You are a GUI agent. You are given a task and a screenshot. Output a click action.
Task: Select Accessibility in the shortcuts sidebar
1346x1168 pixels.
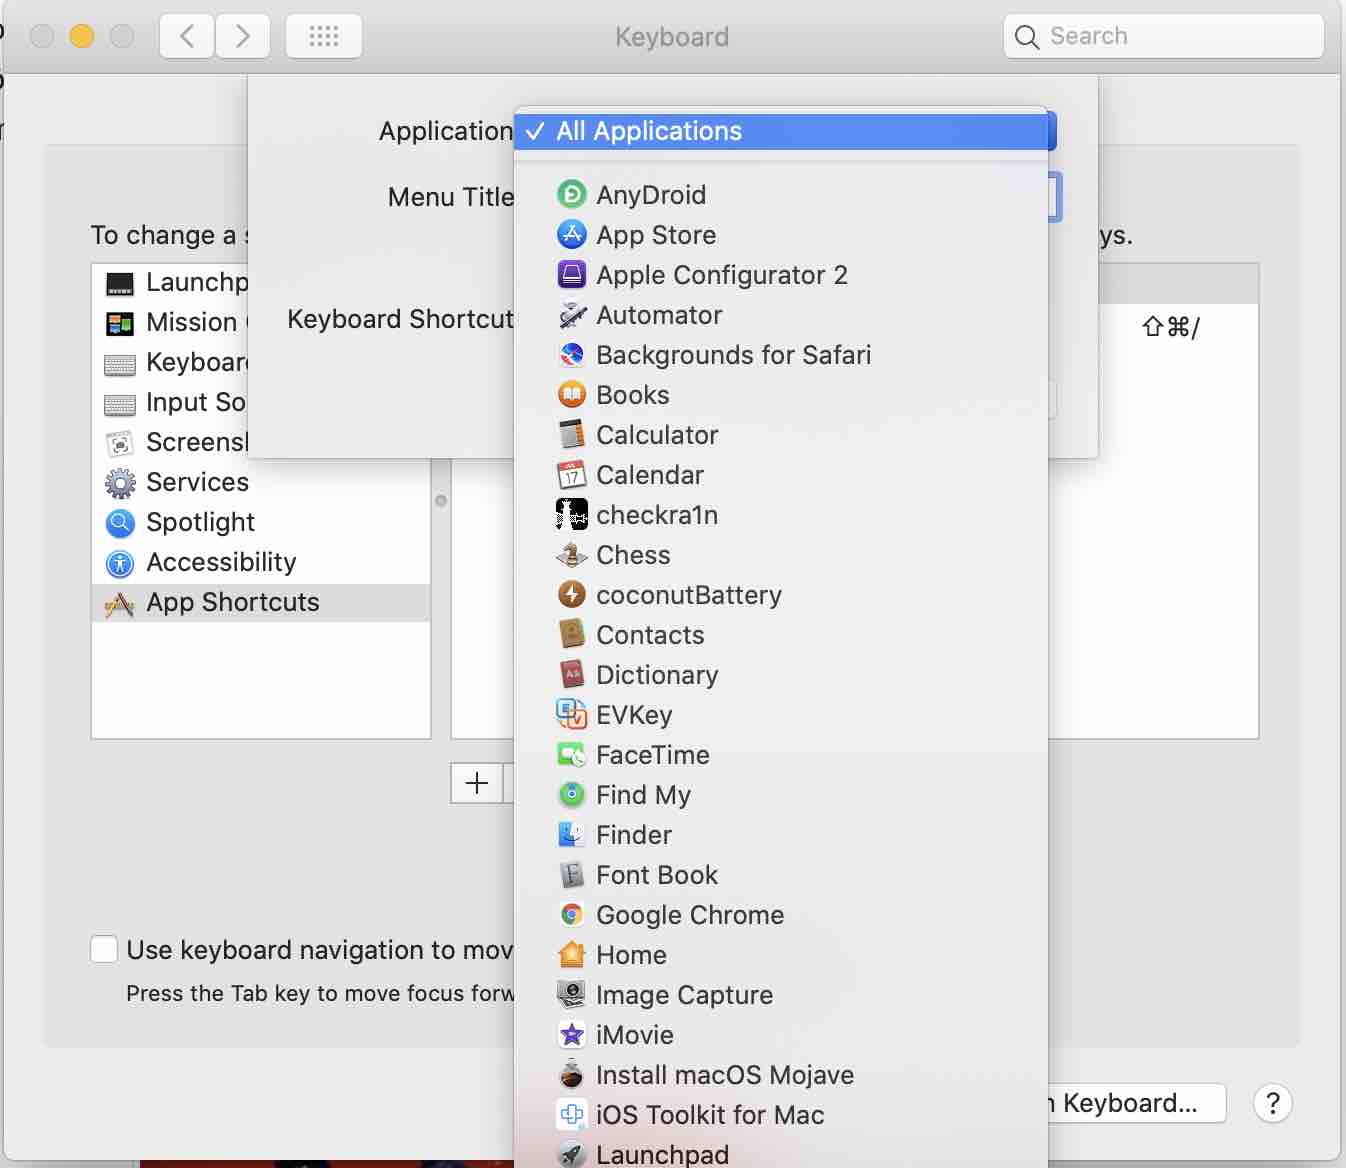tap(261, 562)
